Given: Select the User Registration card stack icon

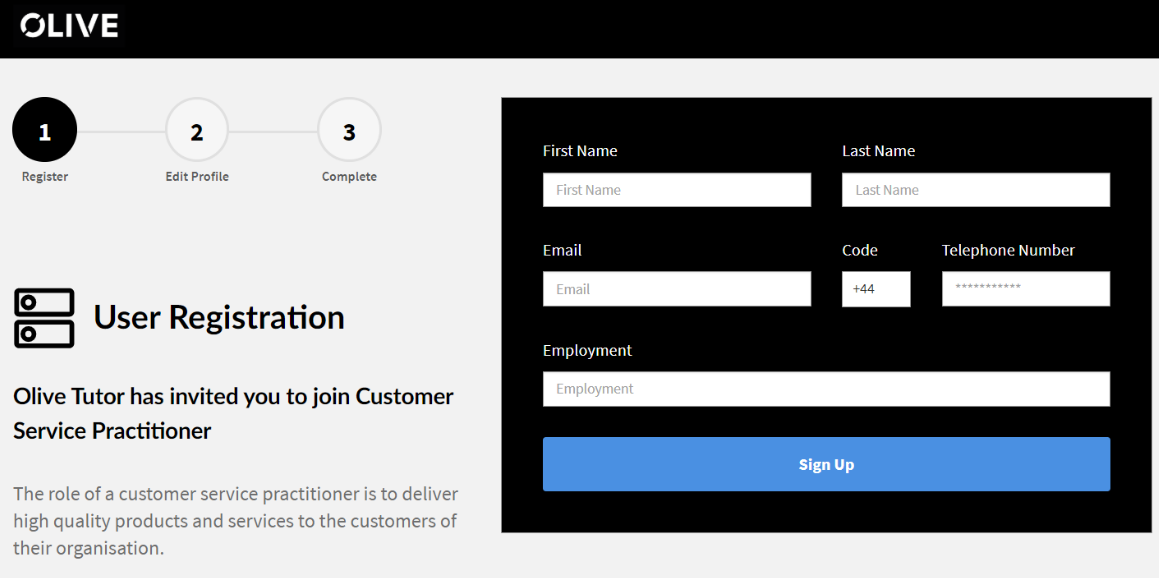Looking at the screenshot, I should [43, 315].
